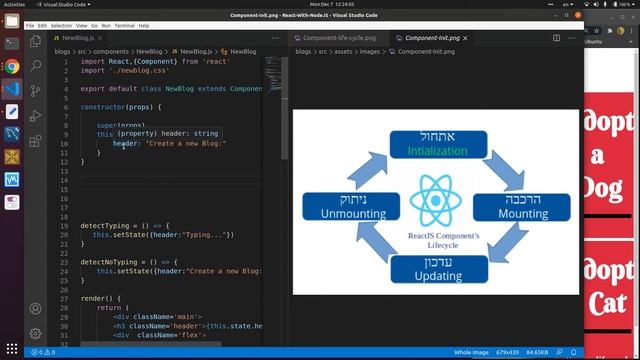Change zoom via 'Whole Image' status item
The image size is (640, 360).
pos(471,352)
